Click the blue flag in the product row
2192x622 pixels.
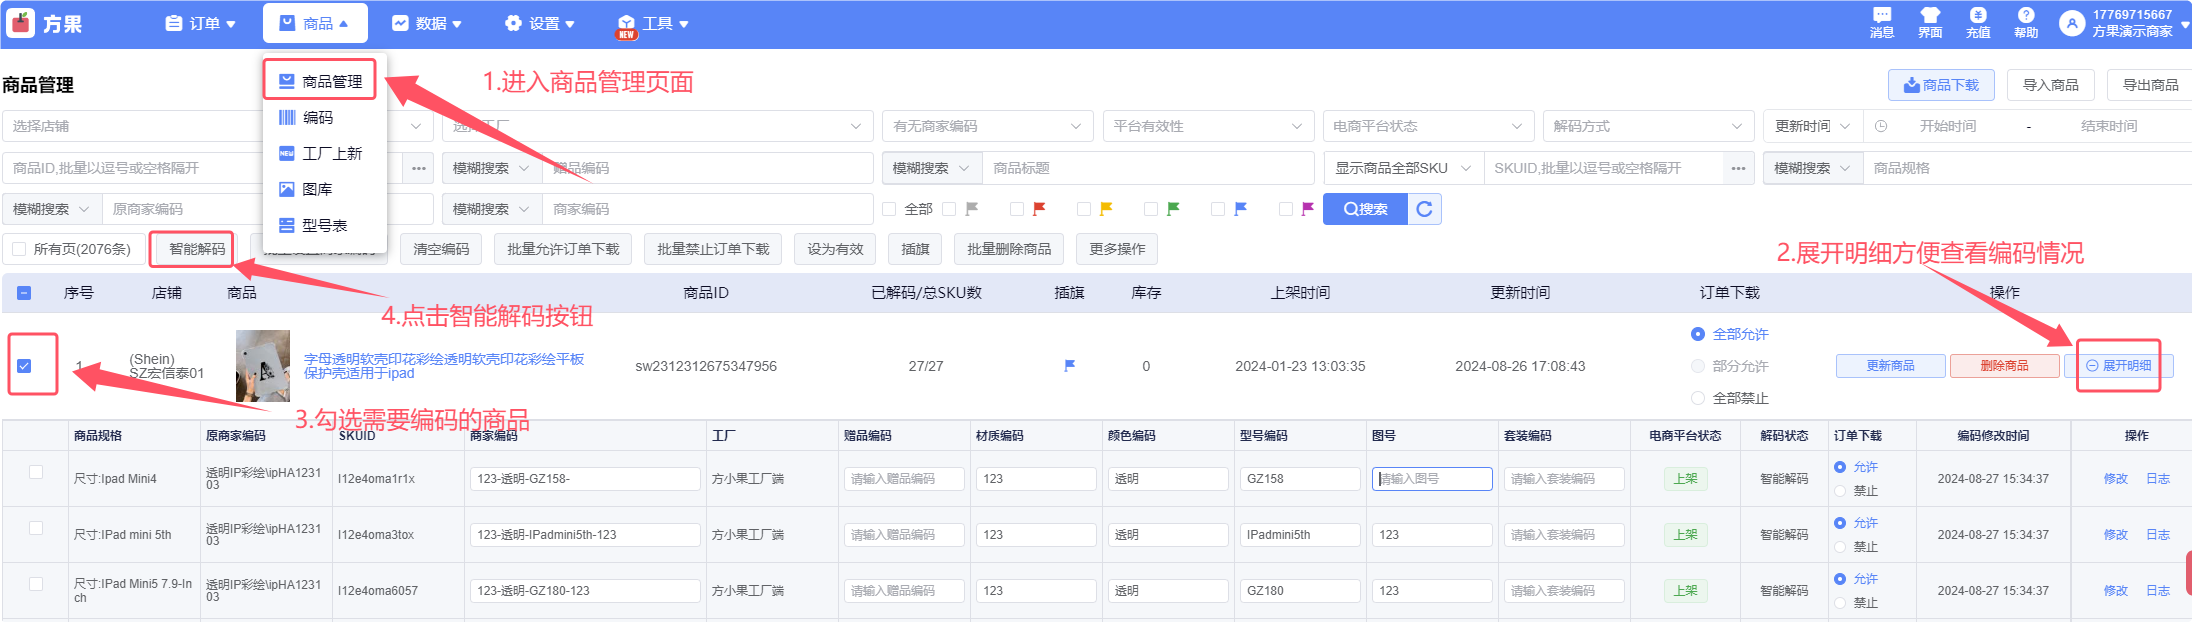coord(1069,366)
